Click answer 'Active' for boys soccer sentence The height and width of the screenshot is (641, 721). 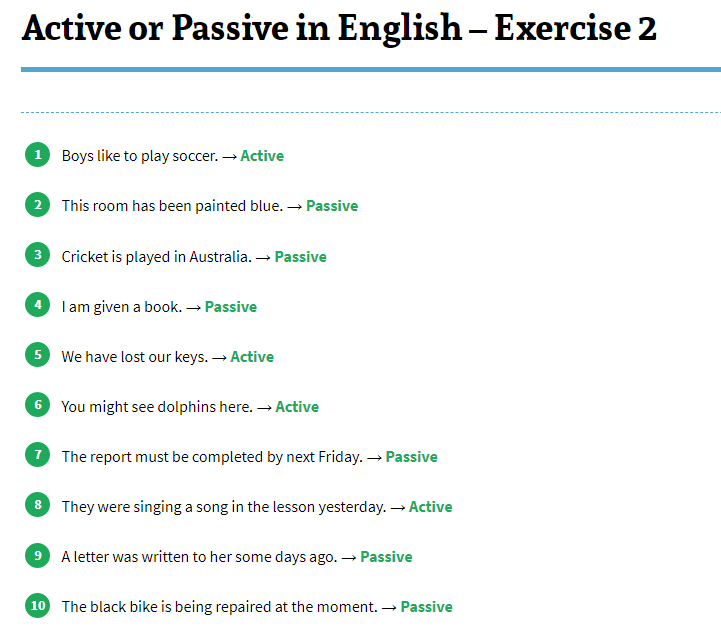coord(262,156)
